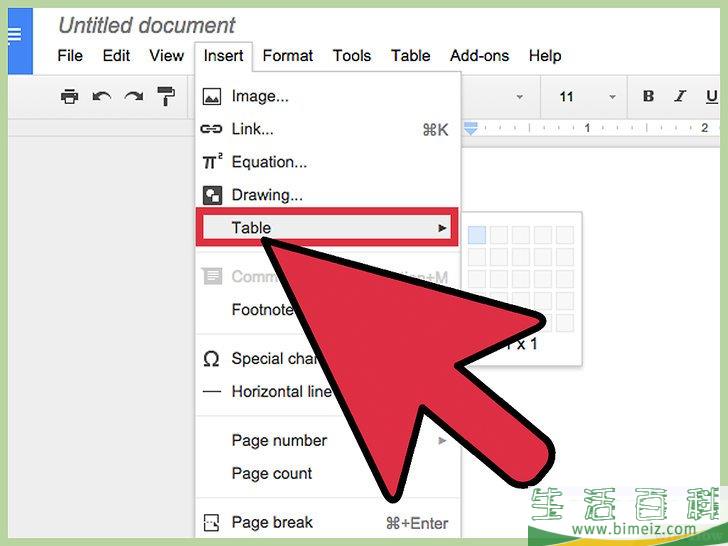728x546 pixels.
Task: Click the Redo arrow icon
Action: pyautogui.click(x=133, y=96)
